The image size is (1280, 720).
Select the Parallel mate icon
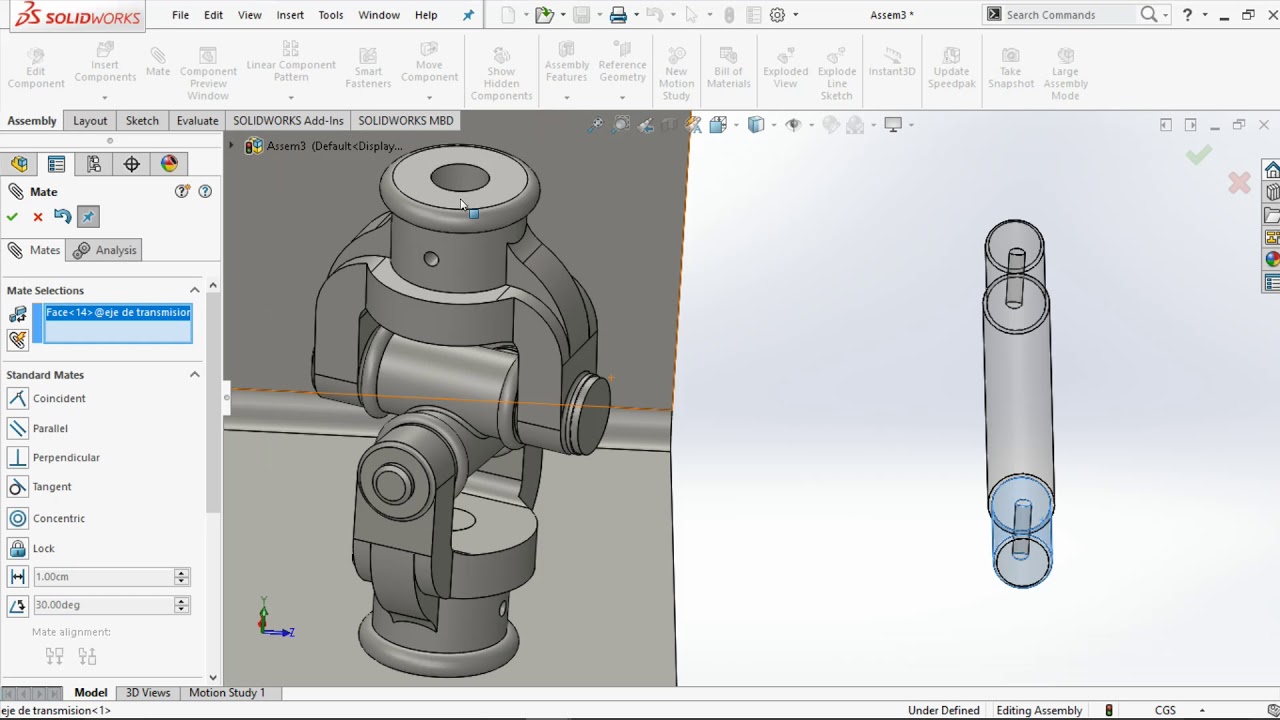17,428
